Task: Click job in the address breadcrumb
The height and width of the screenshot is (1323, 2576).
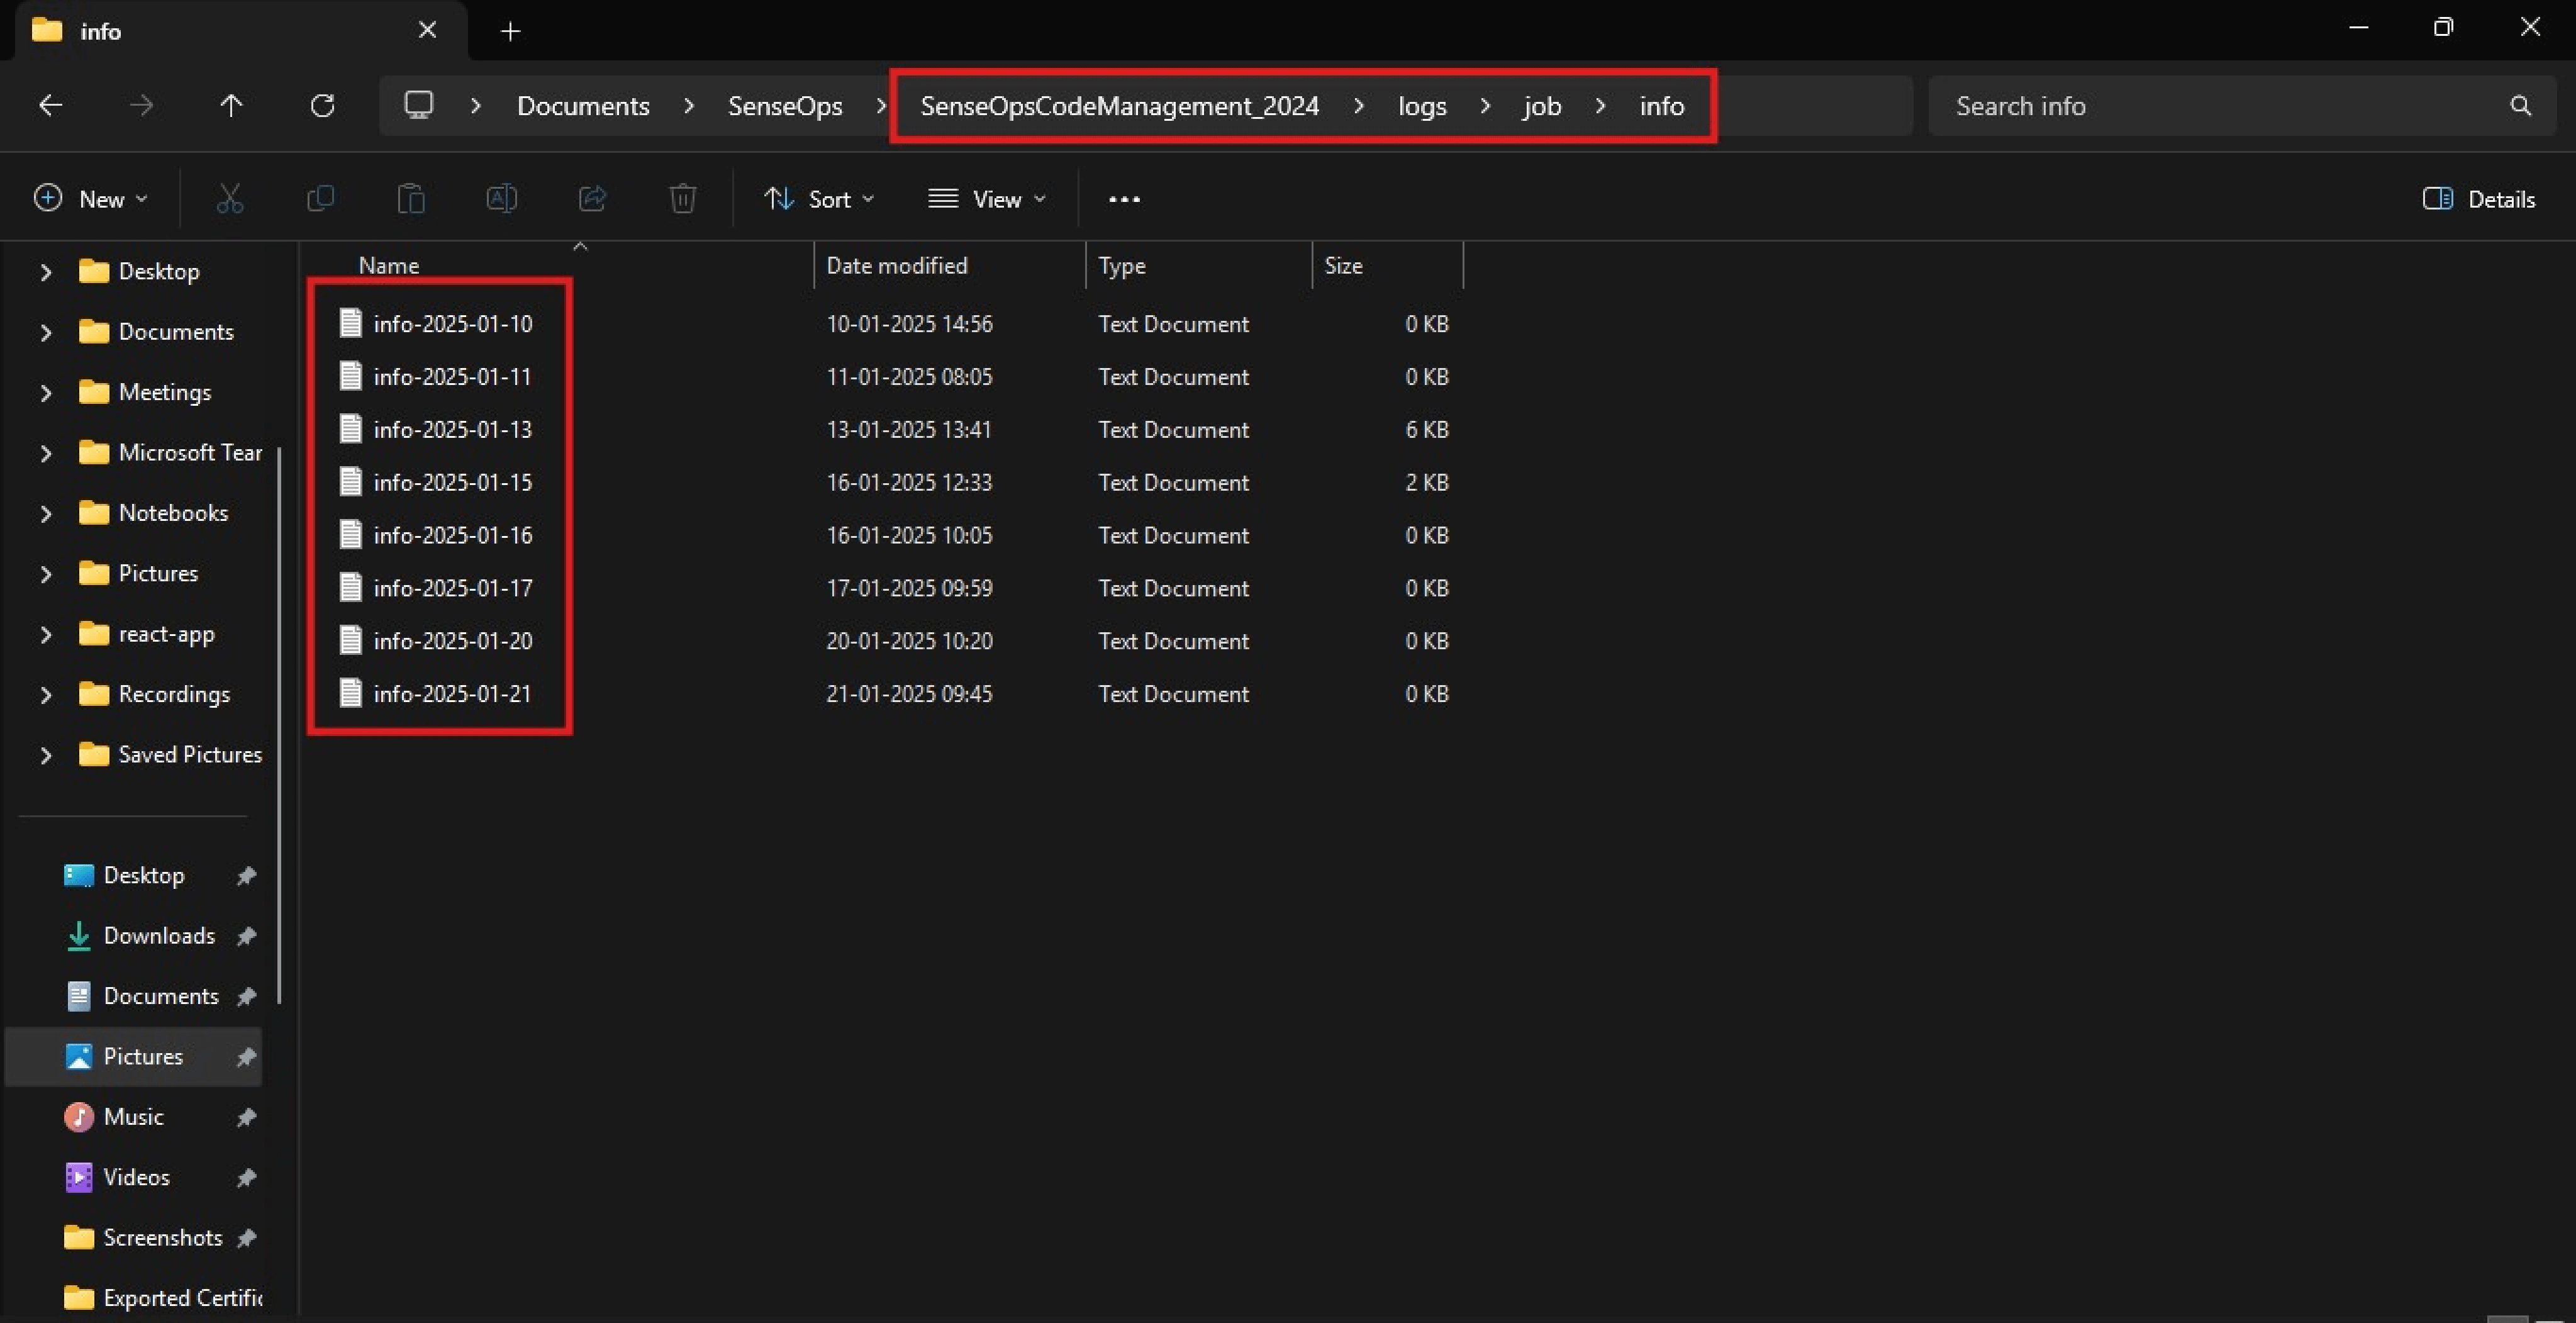Action: coord(1542,106)
